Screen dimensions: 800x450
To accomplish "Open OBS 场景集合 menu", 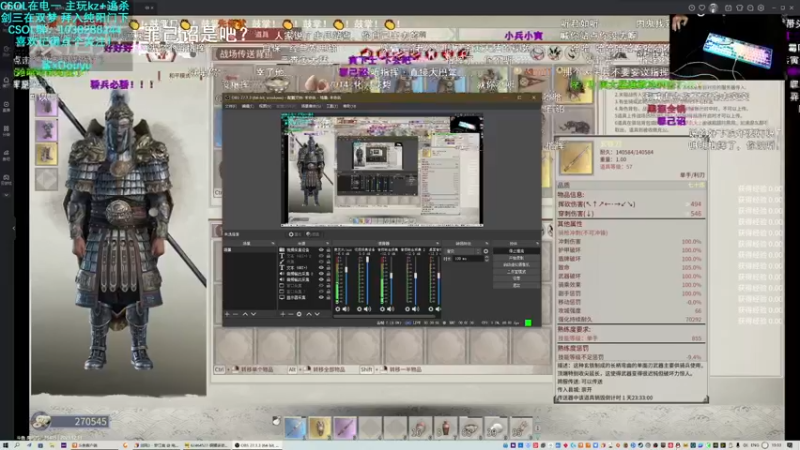I will [x=311, y=106].
